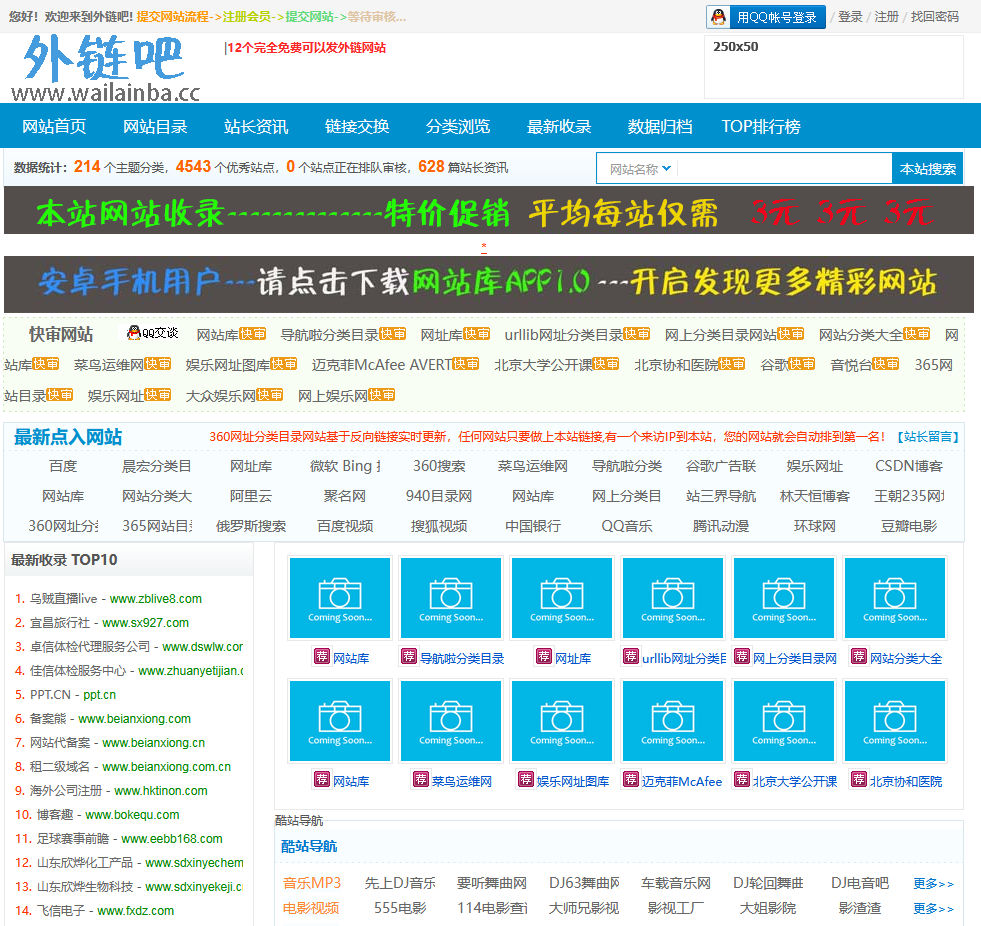Open the 音乐MP3 category link
This screenshot has width=981, height=926.
coord(312,883)
